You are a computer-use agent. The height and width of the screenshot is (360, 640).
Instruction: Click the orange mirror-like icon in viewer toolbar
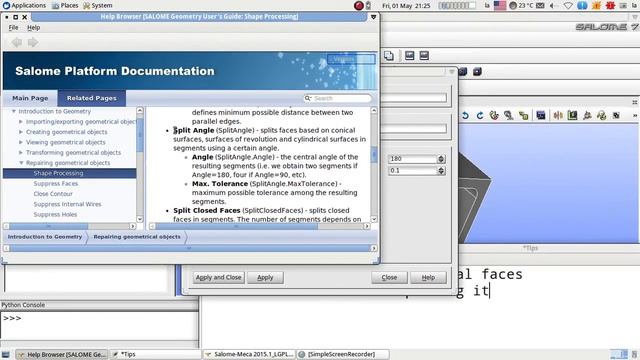(x=558, y=116)
